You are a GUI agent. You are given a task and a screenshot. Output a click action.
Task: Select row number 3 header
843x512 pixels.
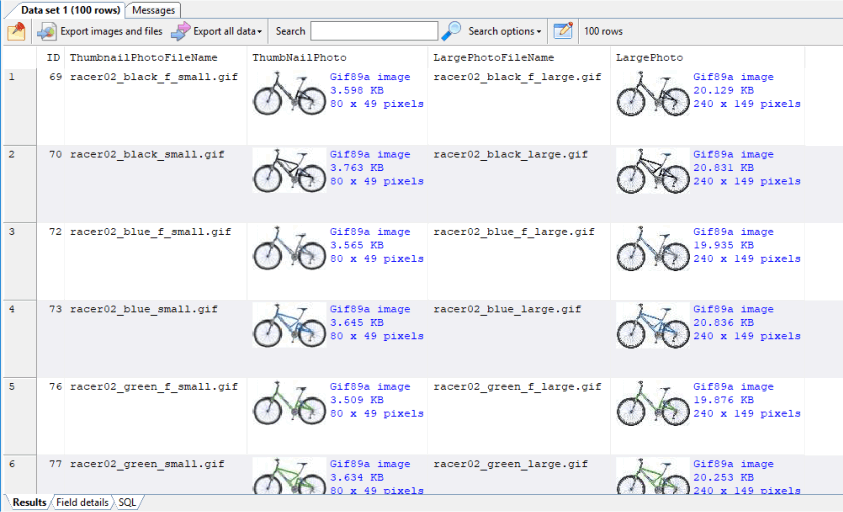coord(12,232)
